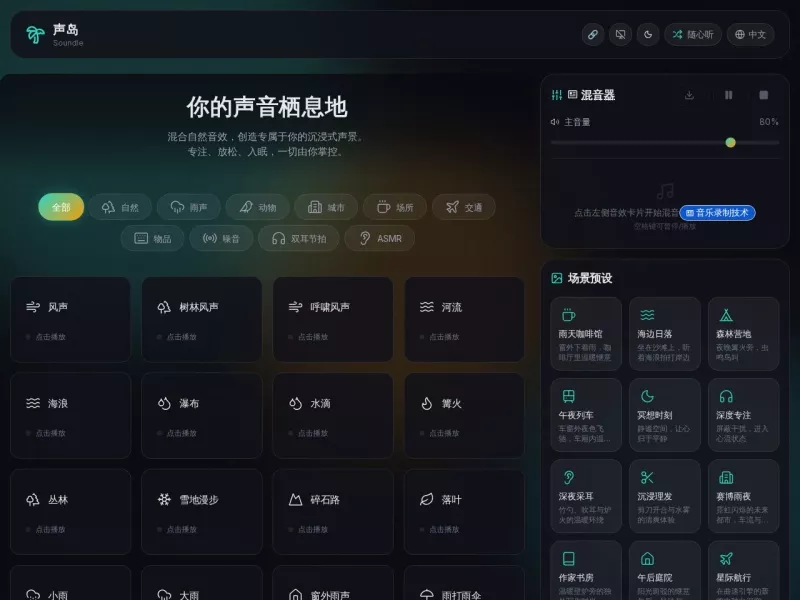Viewport: 800px width, 600px height.
Task: Select the 物品 category filter
Action: tap(153, 238)
